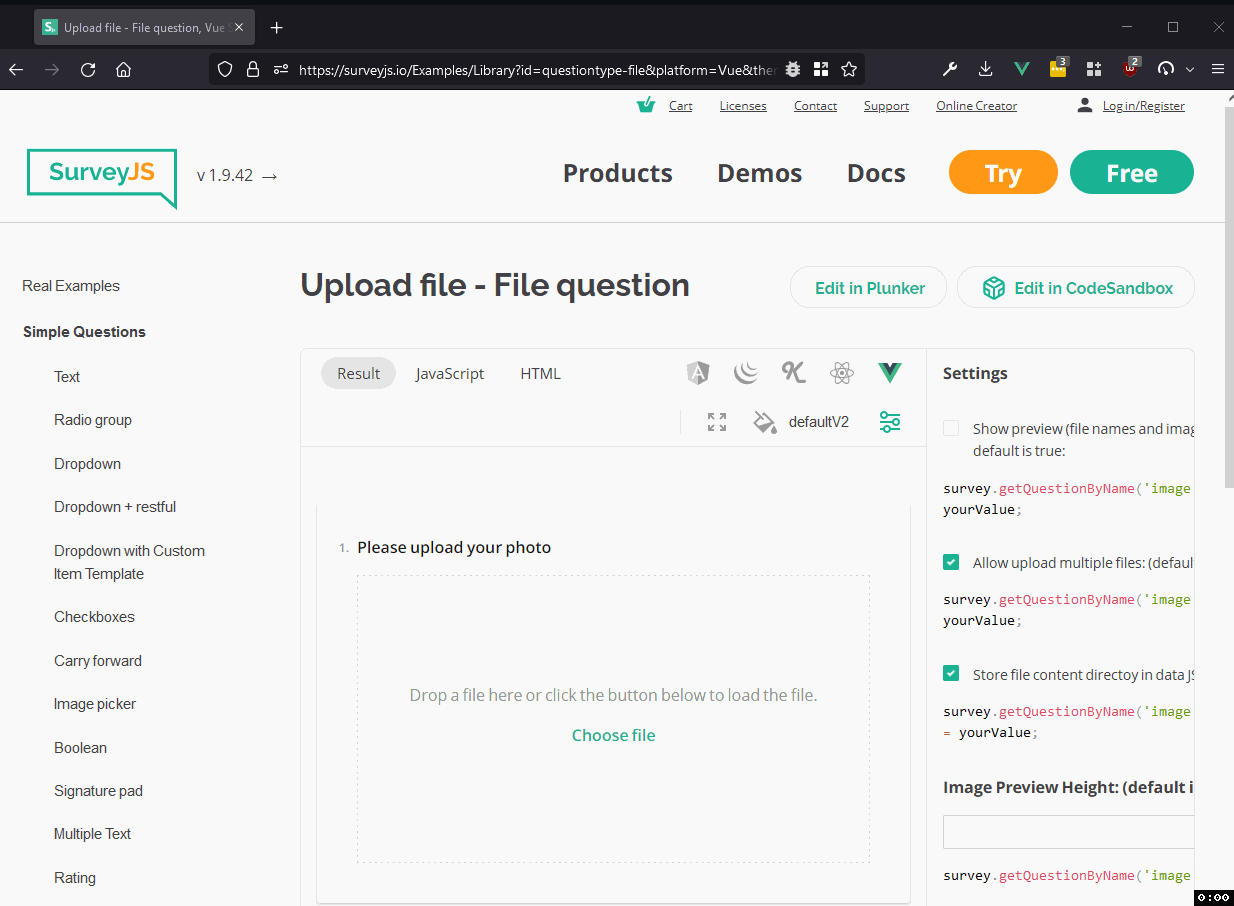1234x906 pixels.
Task: Click the Edit in CodeSandbox button
Action: 1075,287
